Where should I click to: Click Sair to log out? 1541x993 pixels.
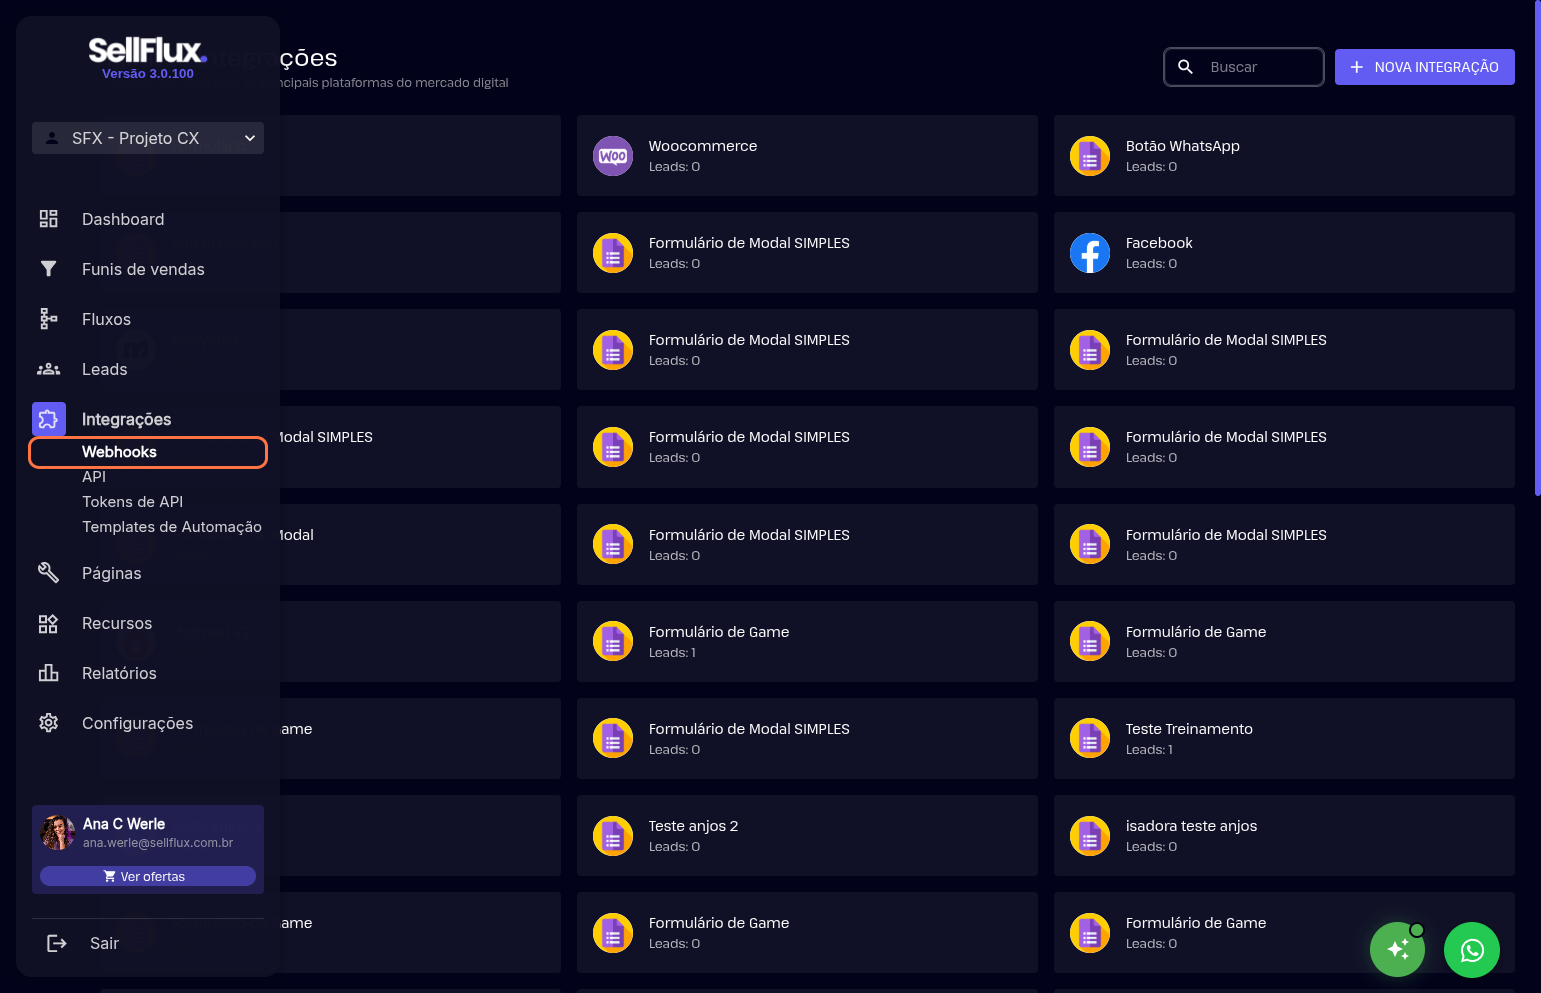pos(103,943)
